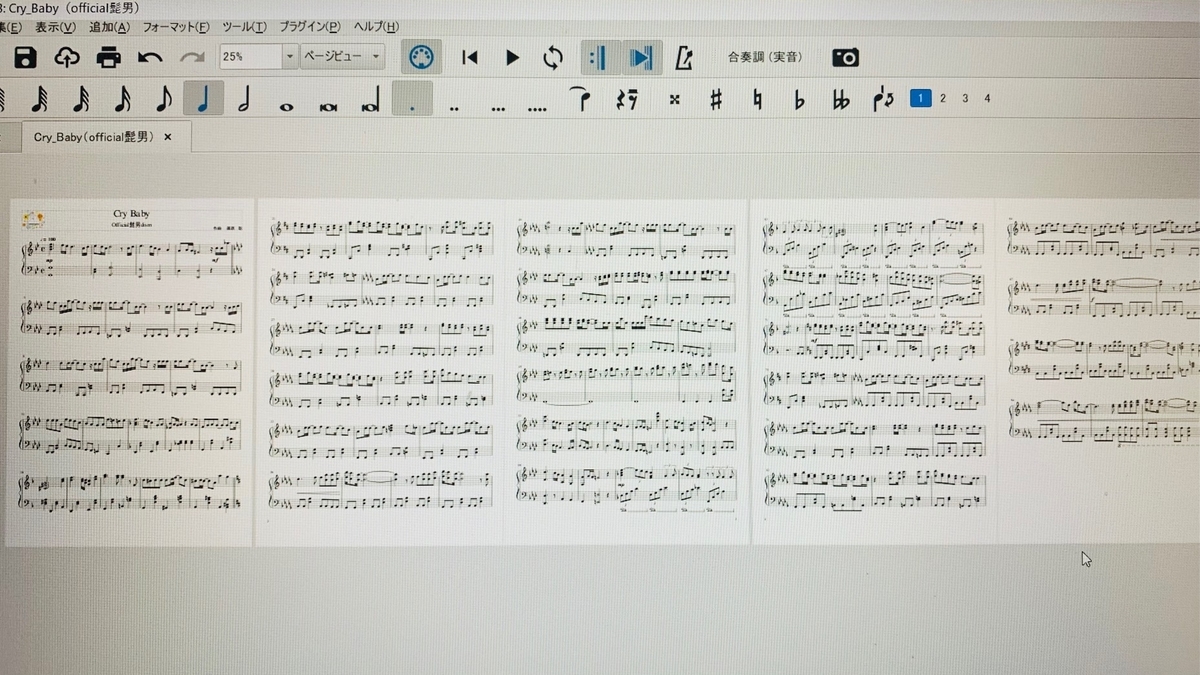This screenshot has width=1200, height=675.
Task: Open the ページビュー view mode dropdown
Action: pos(342,57)
